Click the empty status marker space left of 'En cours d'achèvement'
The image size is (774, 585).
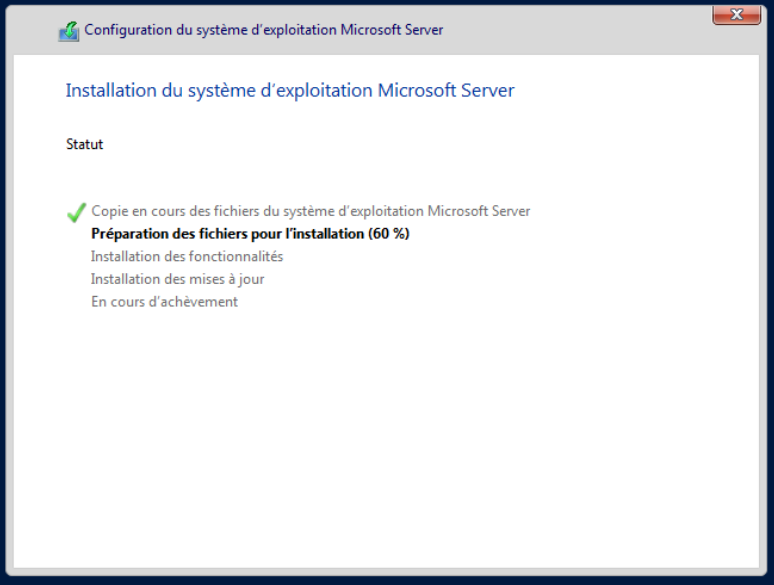point(75,301)
